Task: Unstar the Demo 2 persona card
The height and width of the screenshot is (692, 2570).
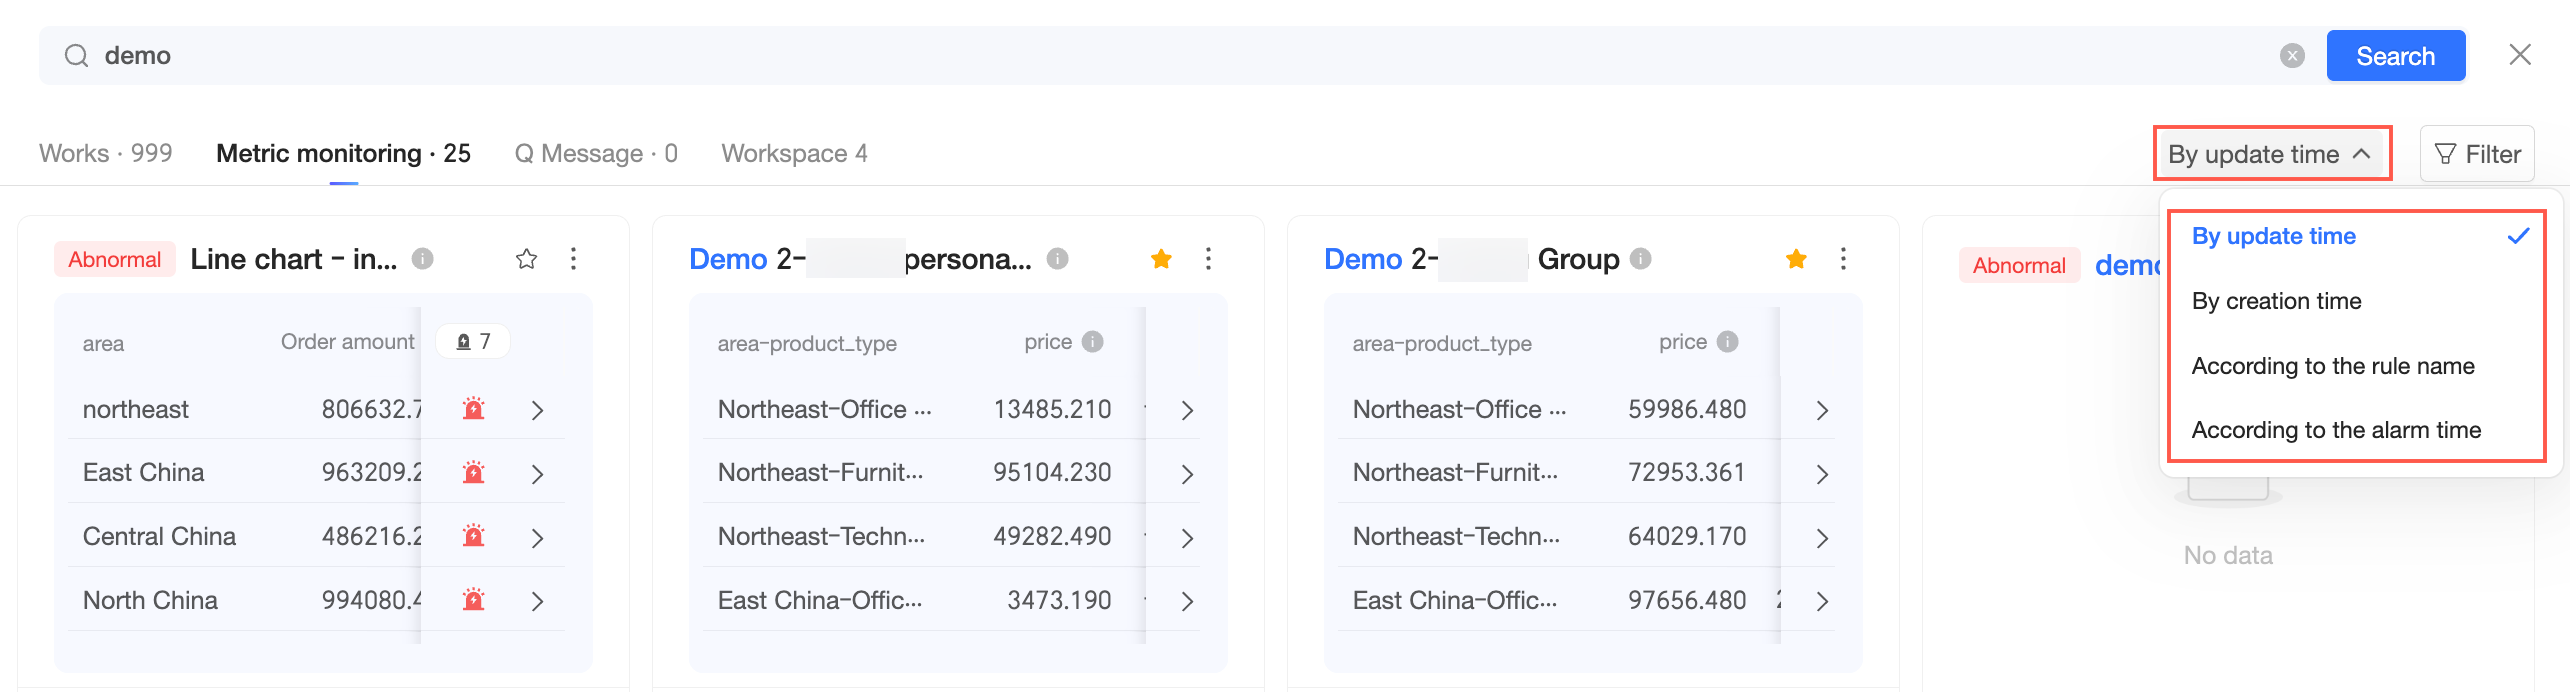Action: coord(1161,260)
